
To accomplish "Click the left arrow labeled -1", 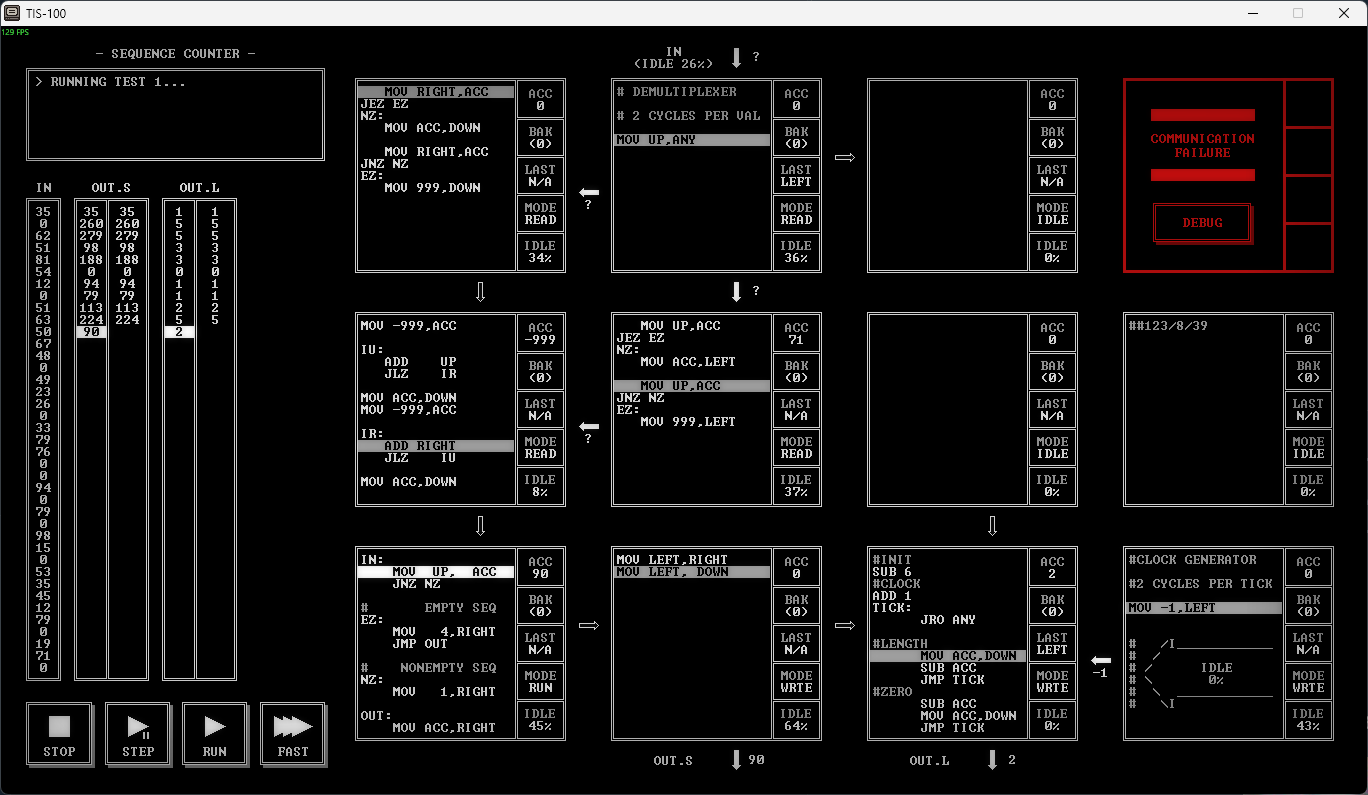I will [x=1101, y=660].
